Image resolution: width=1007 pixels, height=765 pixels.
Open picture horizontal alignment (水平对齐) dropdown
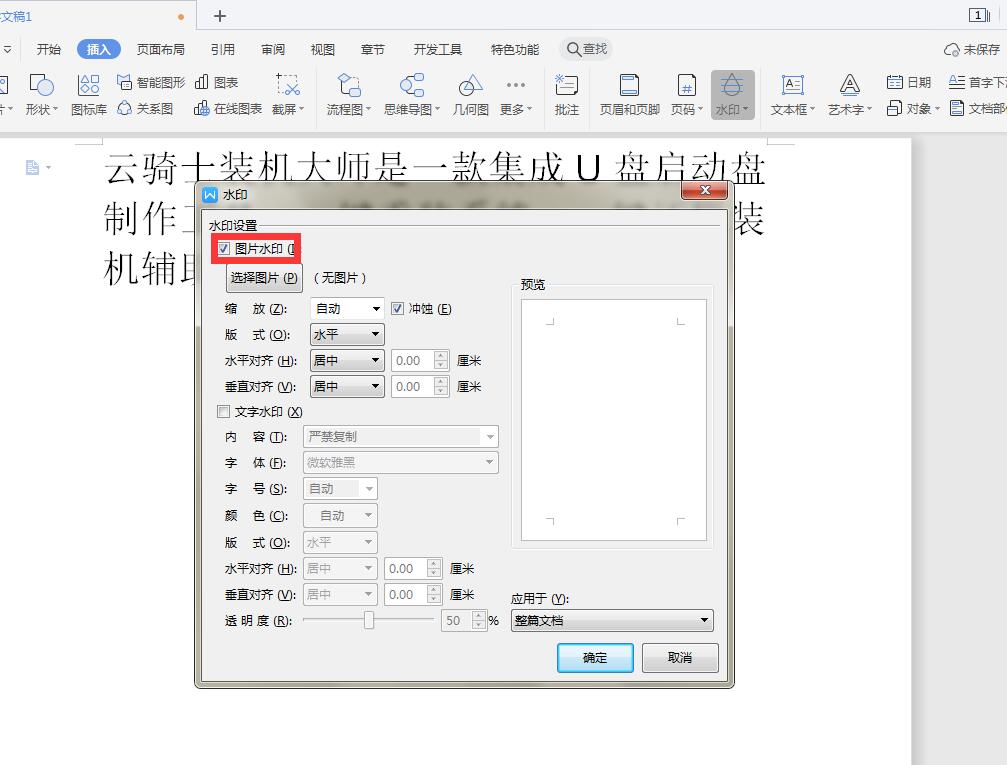click(x=347, y=360)
